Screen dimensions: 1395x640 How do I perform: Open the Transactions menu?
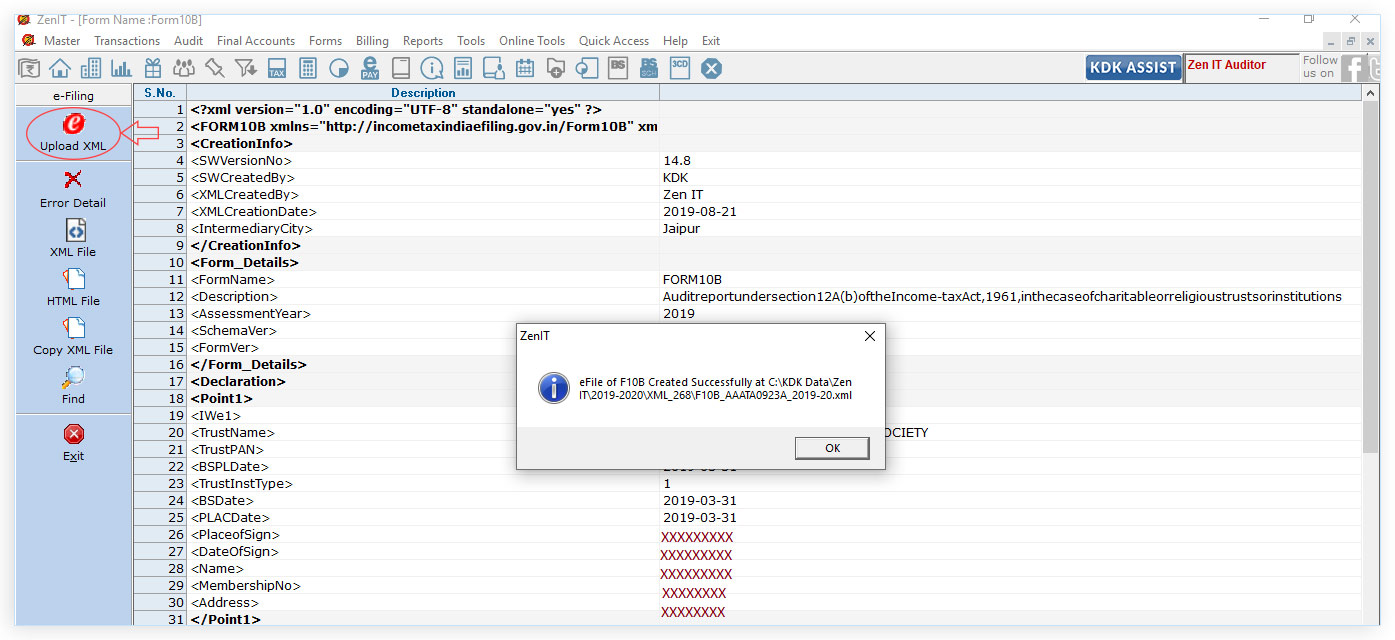click(127, 41)
